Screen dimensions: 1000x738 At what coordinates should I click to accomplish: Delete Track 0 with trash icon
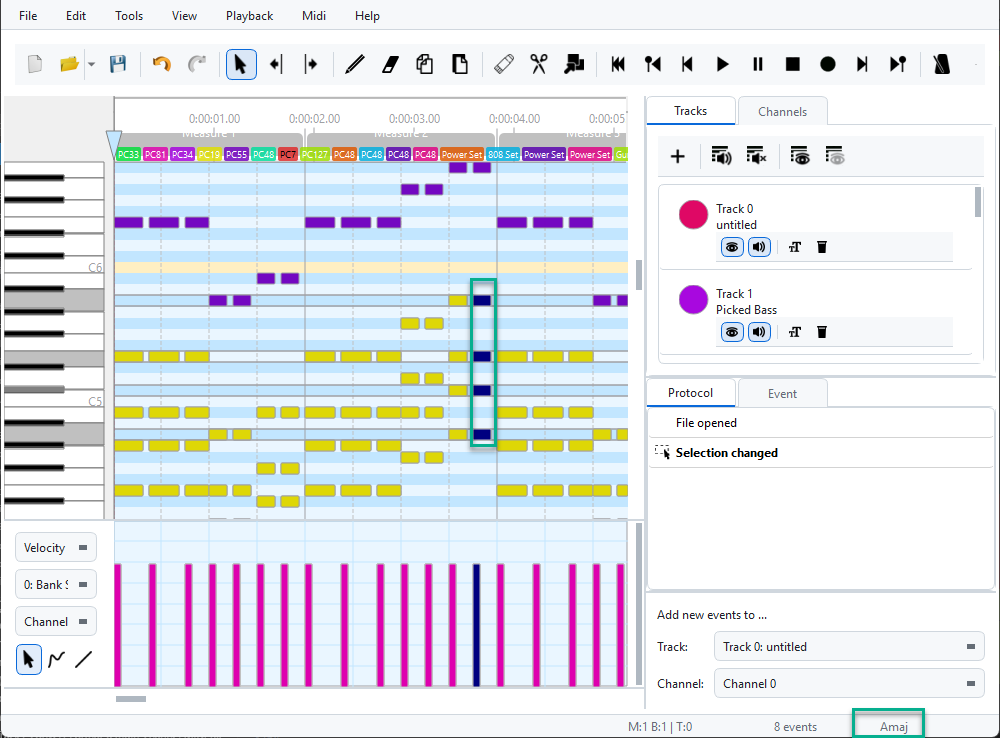(822, 247)
